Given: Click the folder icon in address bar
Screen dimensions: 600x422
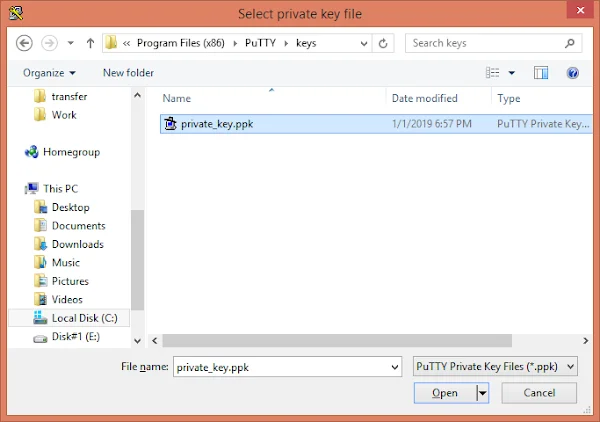Looking at the screenshot, I should tap(111, 43).
